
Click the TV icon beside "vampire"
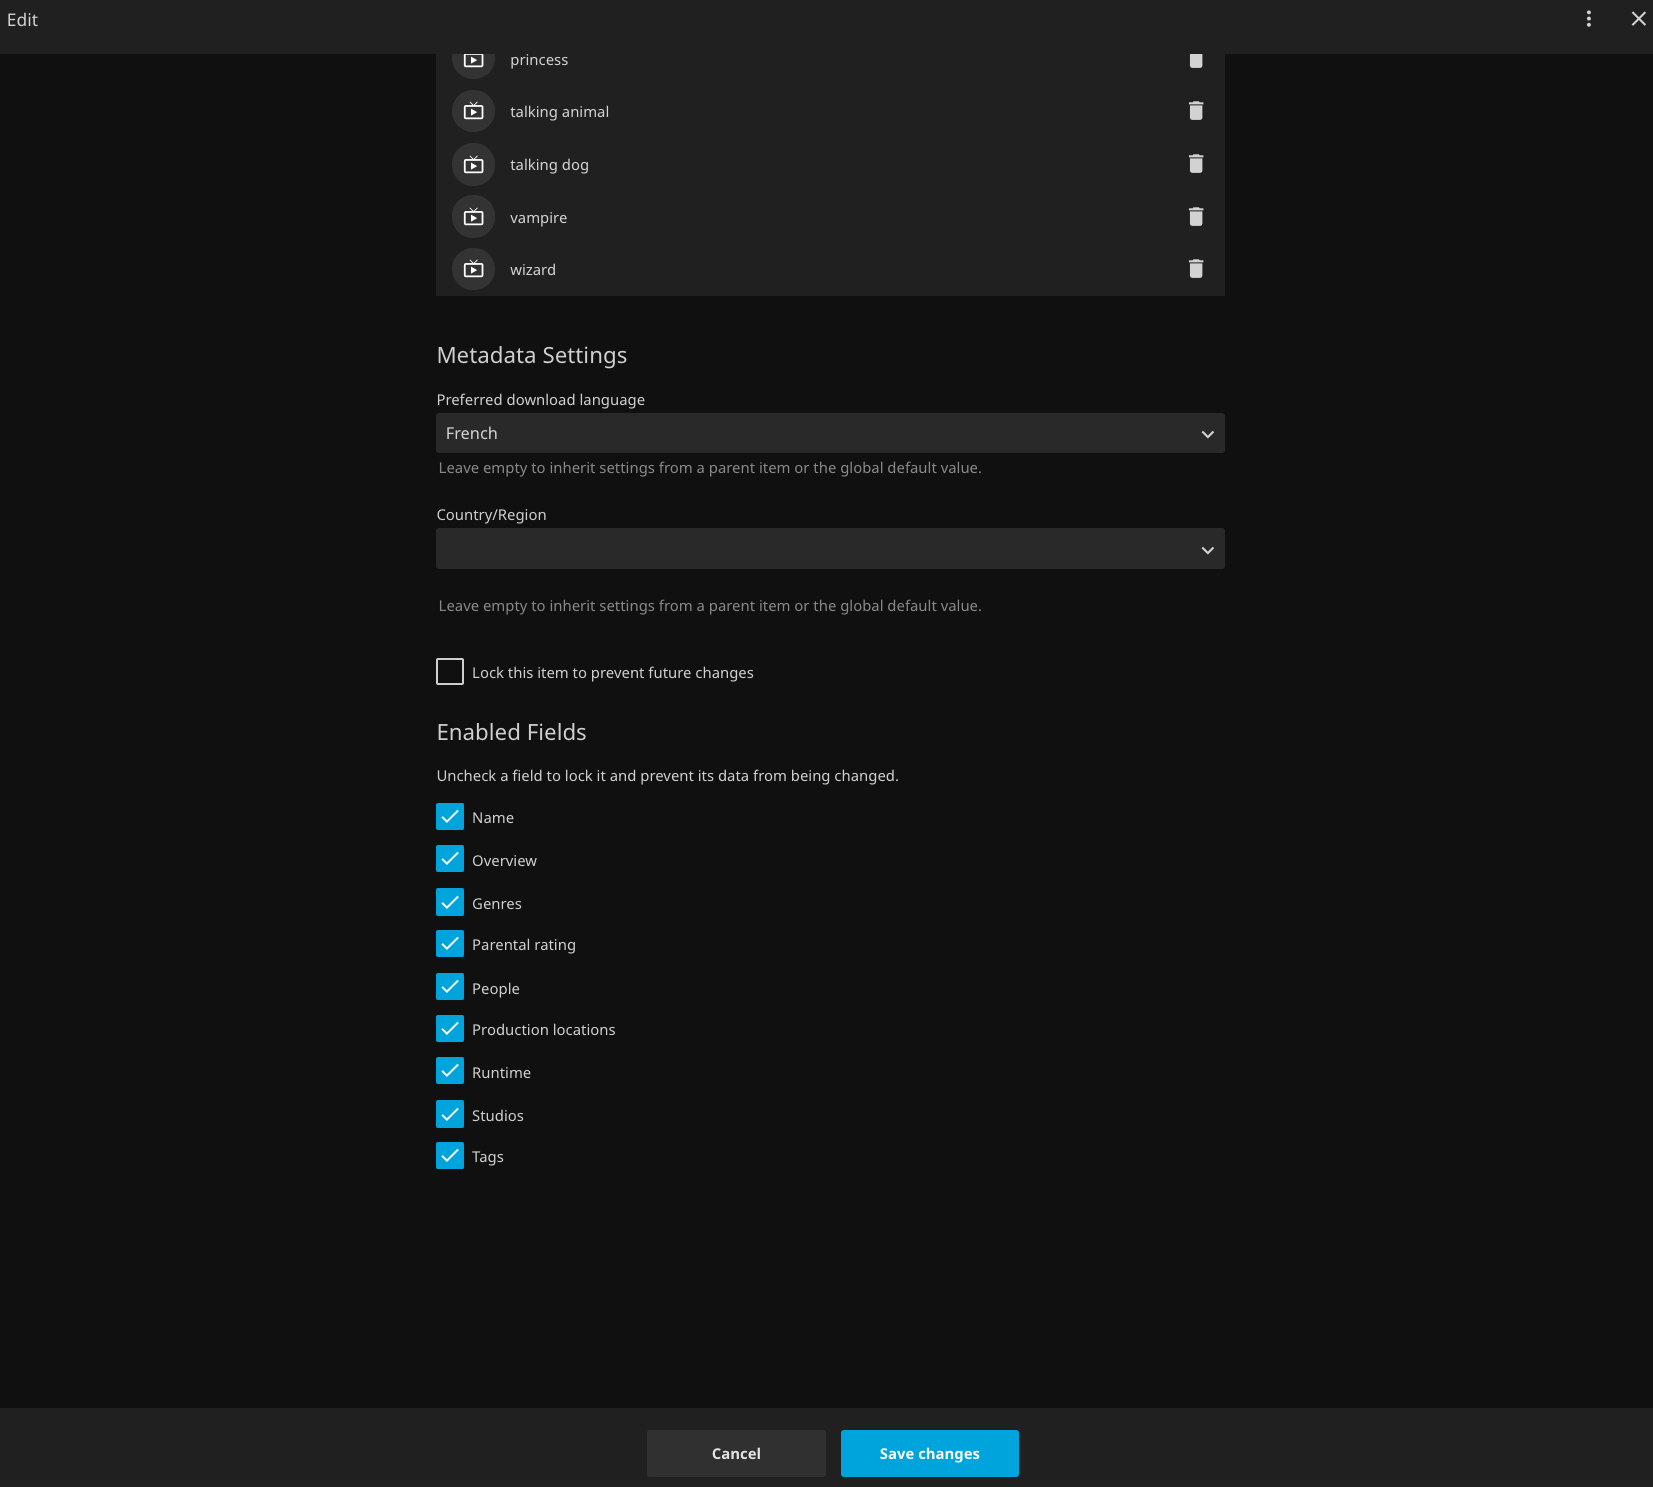click(474, 217)
